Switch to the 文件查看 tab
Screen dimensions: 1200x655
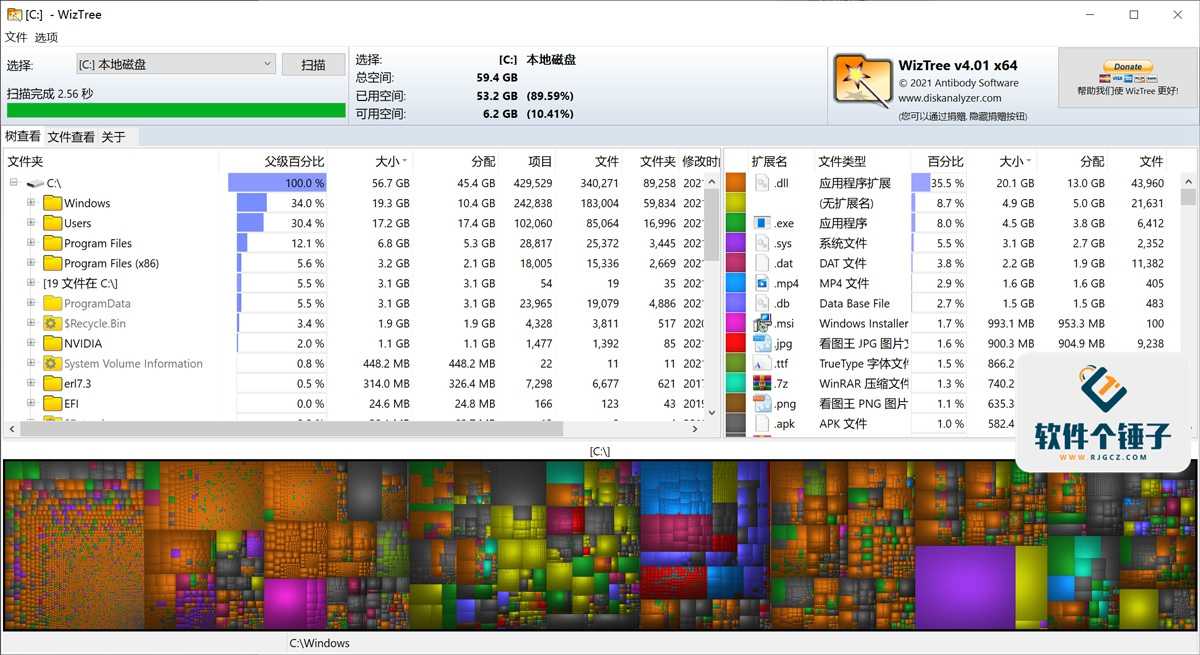[71, 137]
